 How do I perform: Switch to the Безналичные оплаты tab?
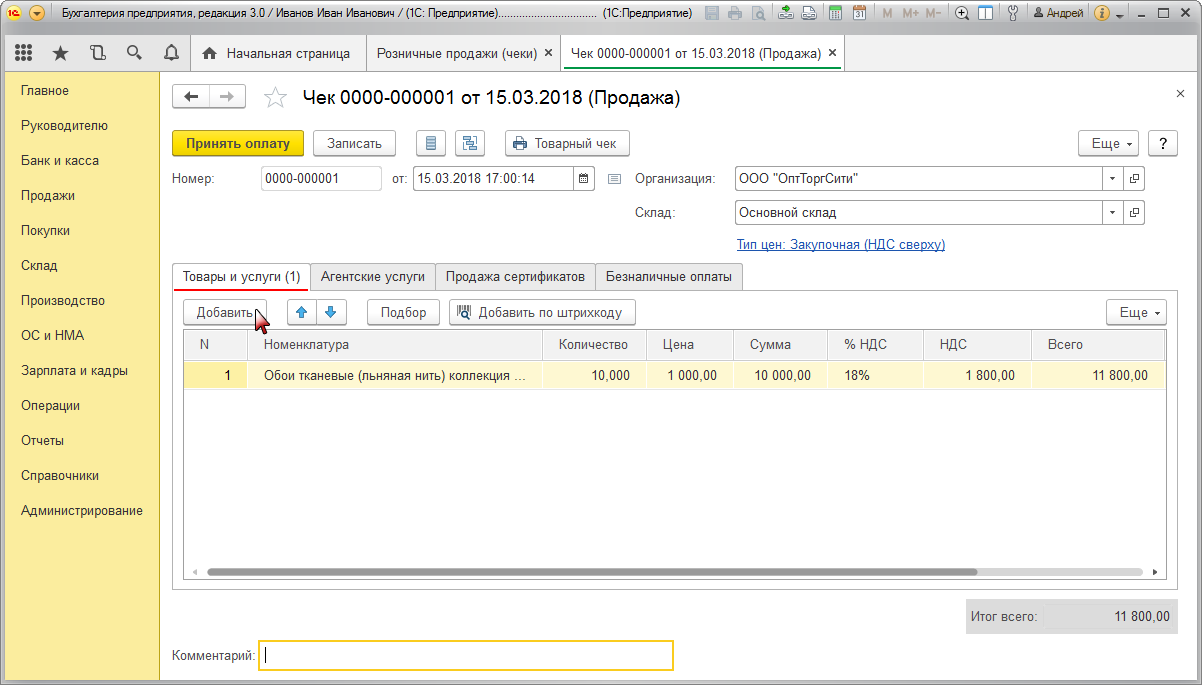pos(669,276)
